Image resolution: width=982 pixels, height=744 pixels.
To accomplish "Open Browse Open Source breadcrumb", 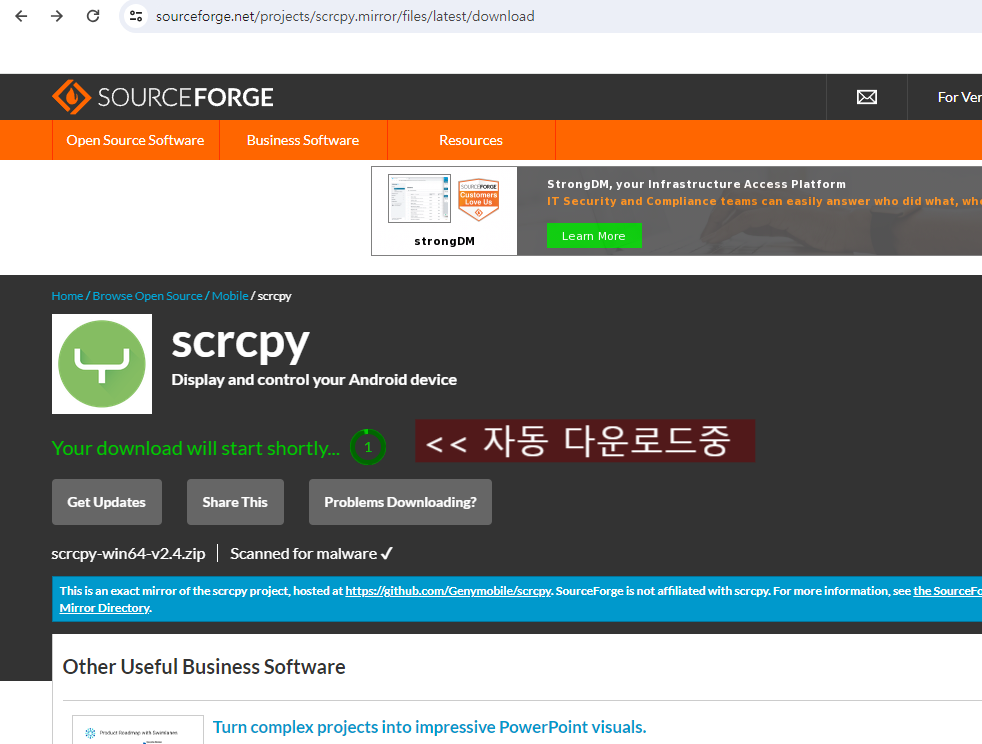I will pos(147,296).
